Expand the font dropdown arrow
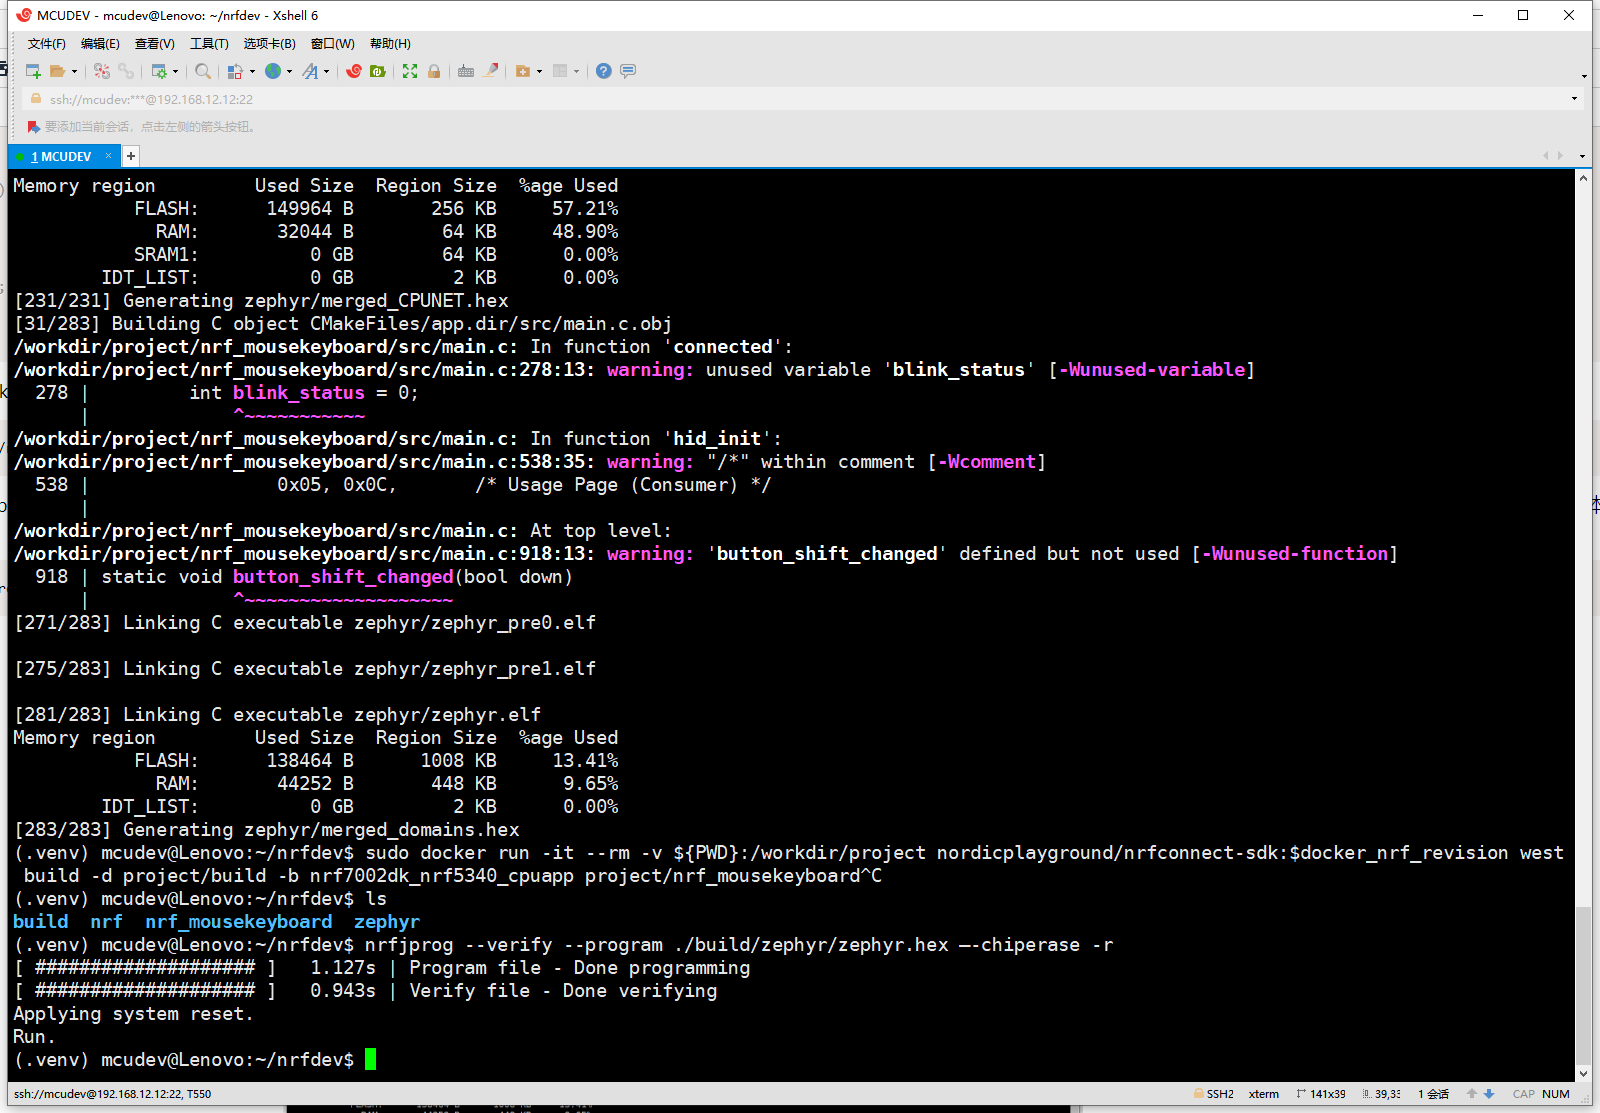Viewport: 1600px width, 1113px height. pyautogui.click(x=326, y=71)
